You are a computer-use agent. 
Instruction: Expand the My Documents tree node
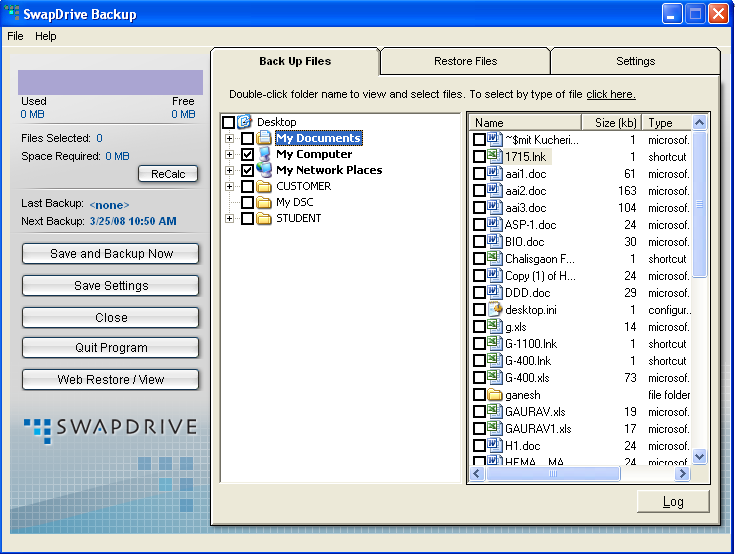click(x=229, y=138)
